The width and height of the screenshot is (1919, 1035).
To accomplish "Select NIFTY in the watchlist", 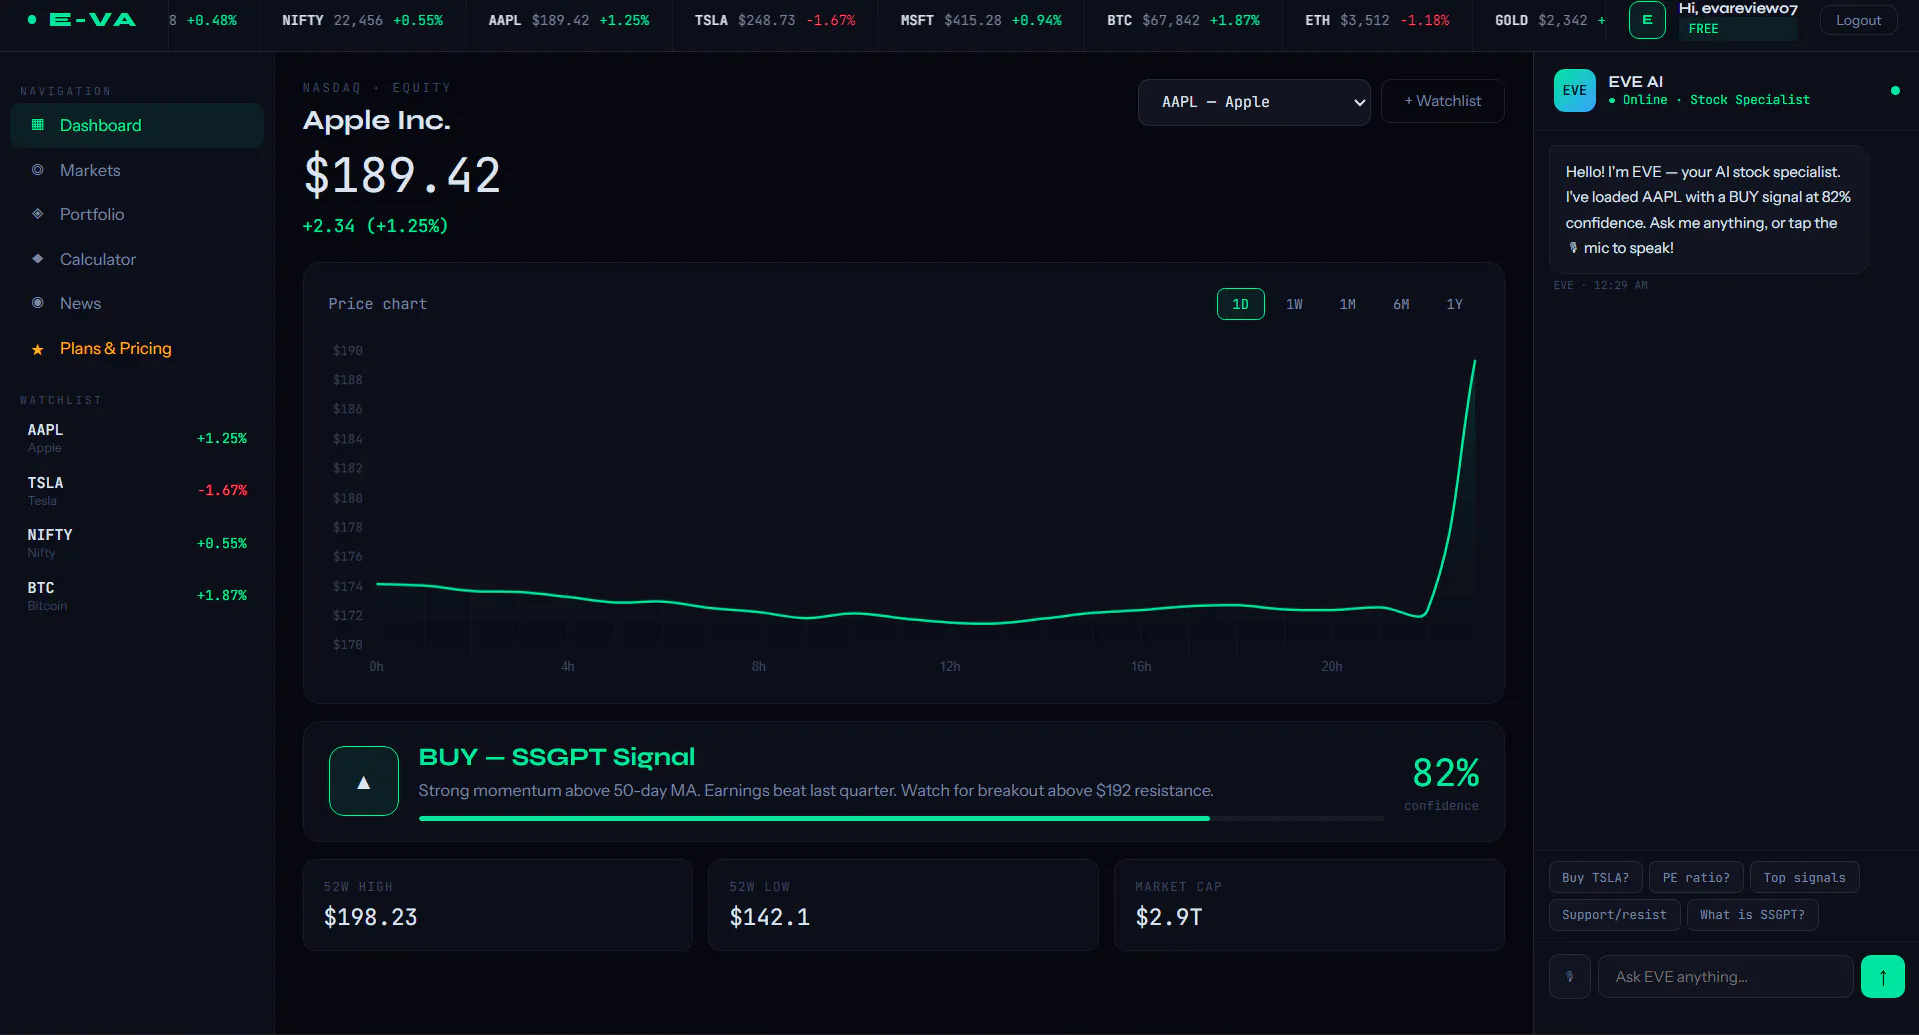I will (137, 543).
